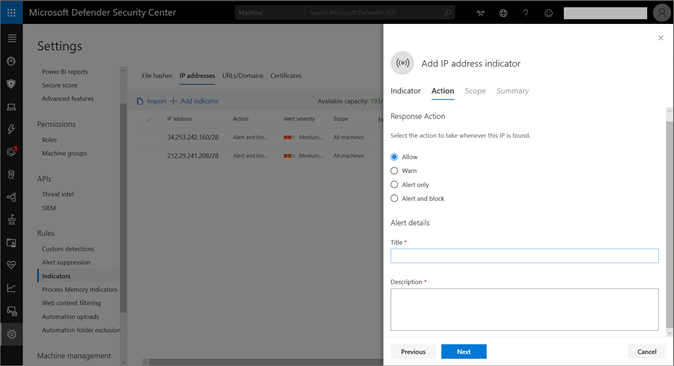Click the Cancel button
The width and height of the screenshot is (674, 366).
tap(646, 352)
